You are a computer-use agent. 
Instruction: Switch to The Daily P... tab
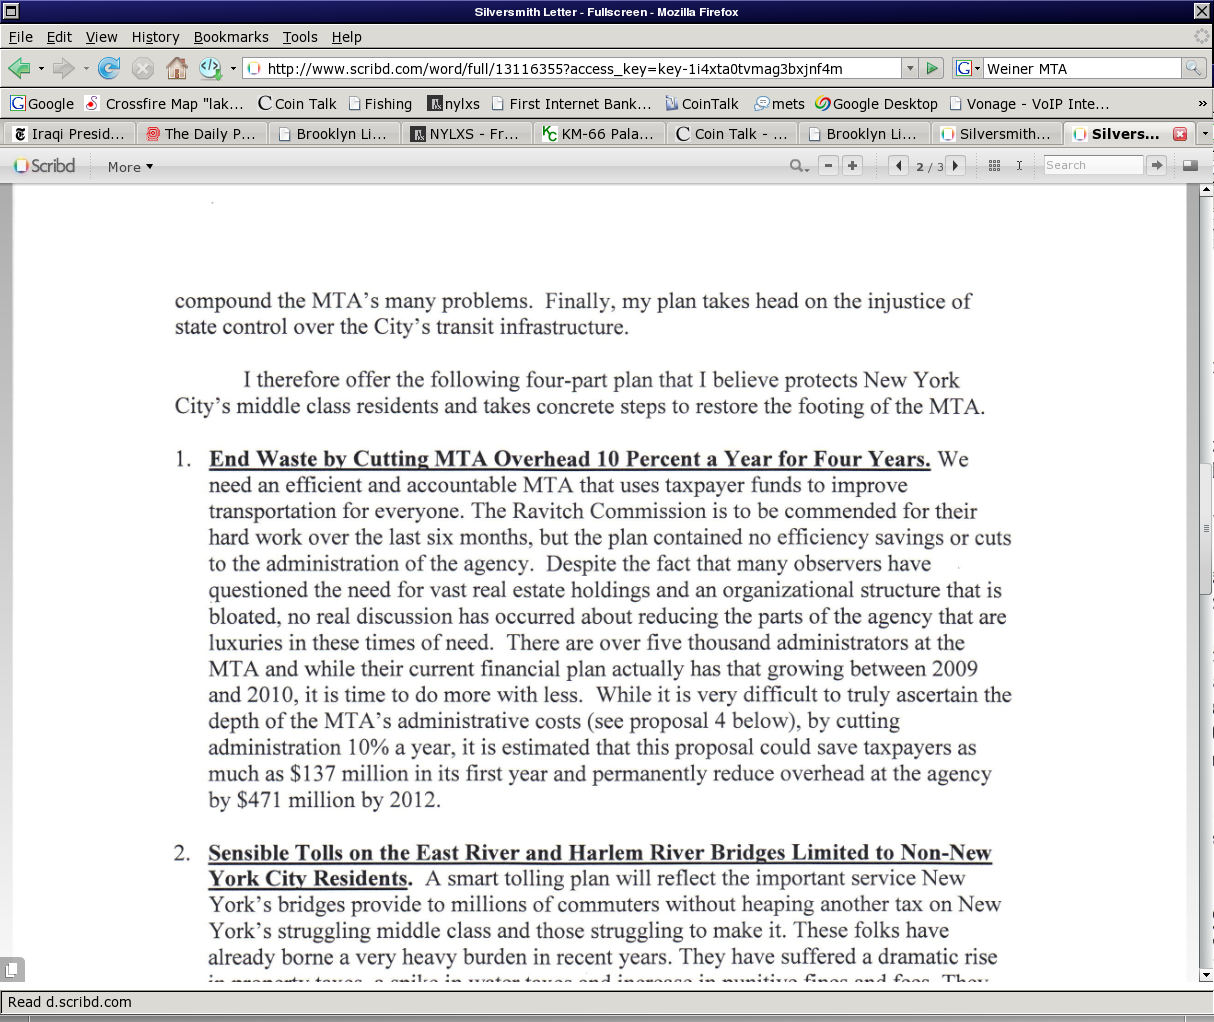[x=201, y=134]
